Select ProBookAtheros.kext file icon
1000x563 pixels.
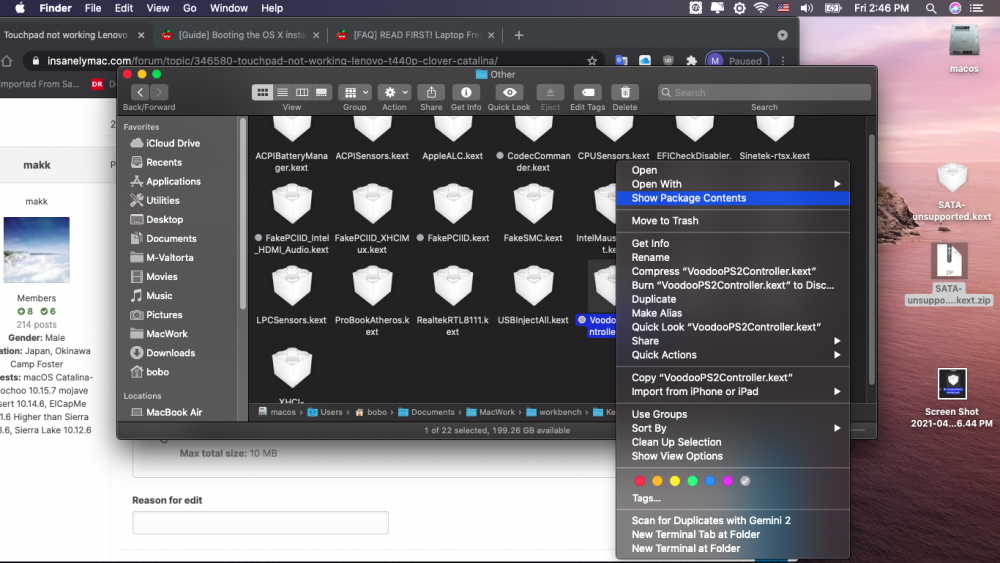pyautogui.click(x=372, y=286)
